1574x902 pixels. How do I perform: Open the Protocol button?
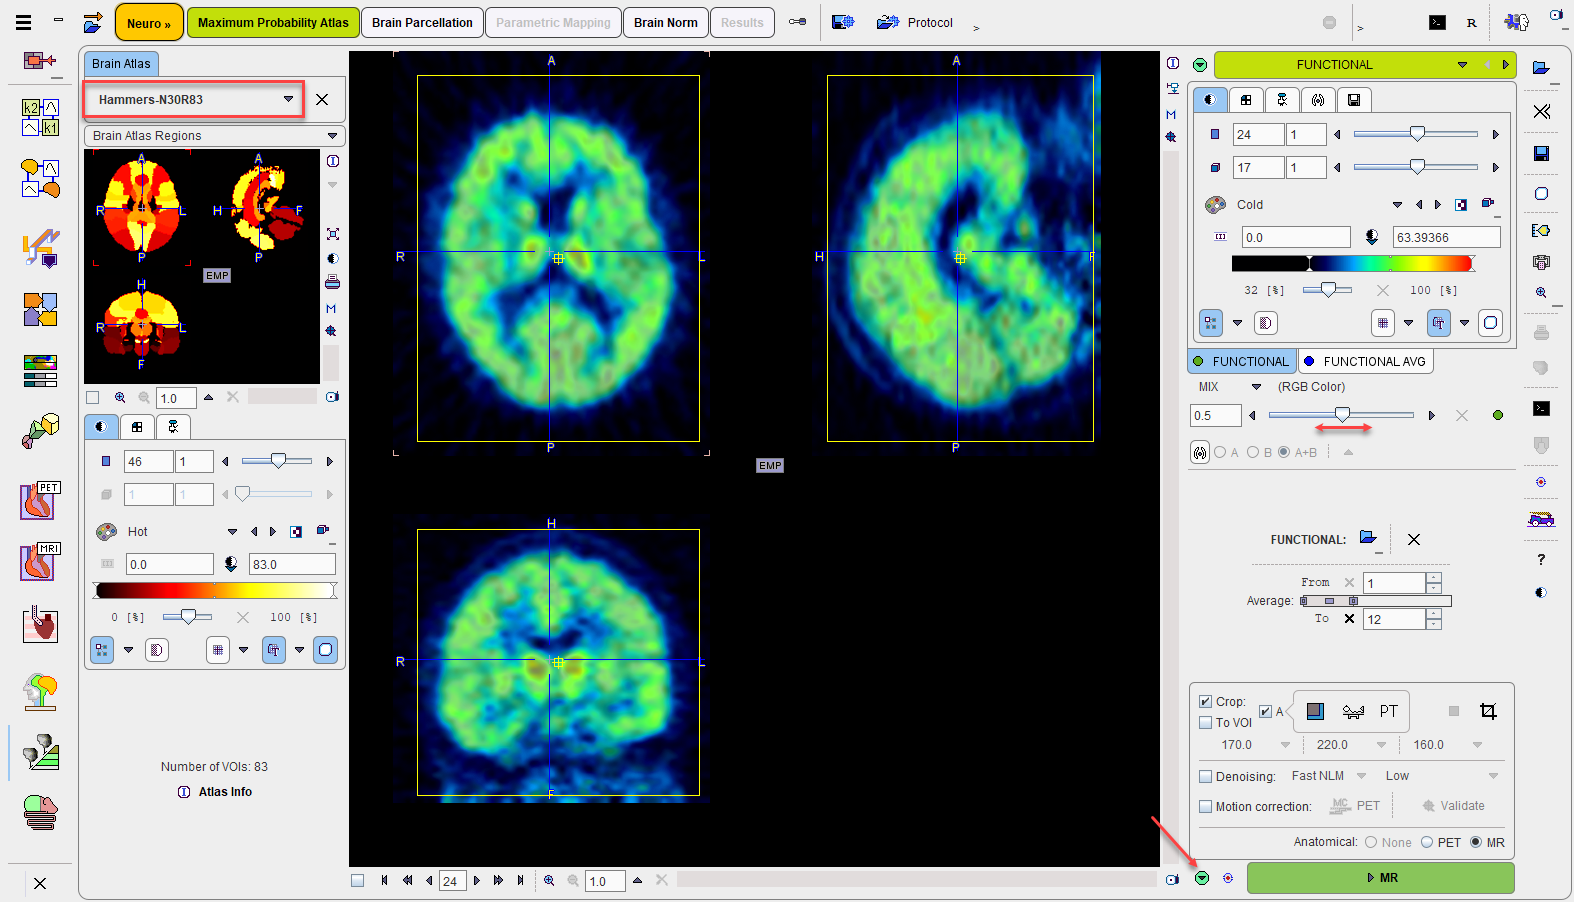click(x=914, y=22)
